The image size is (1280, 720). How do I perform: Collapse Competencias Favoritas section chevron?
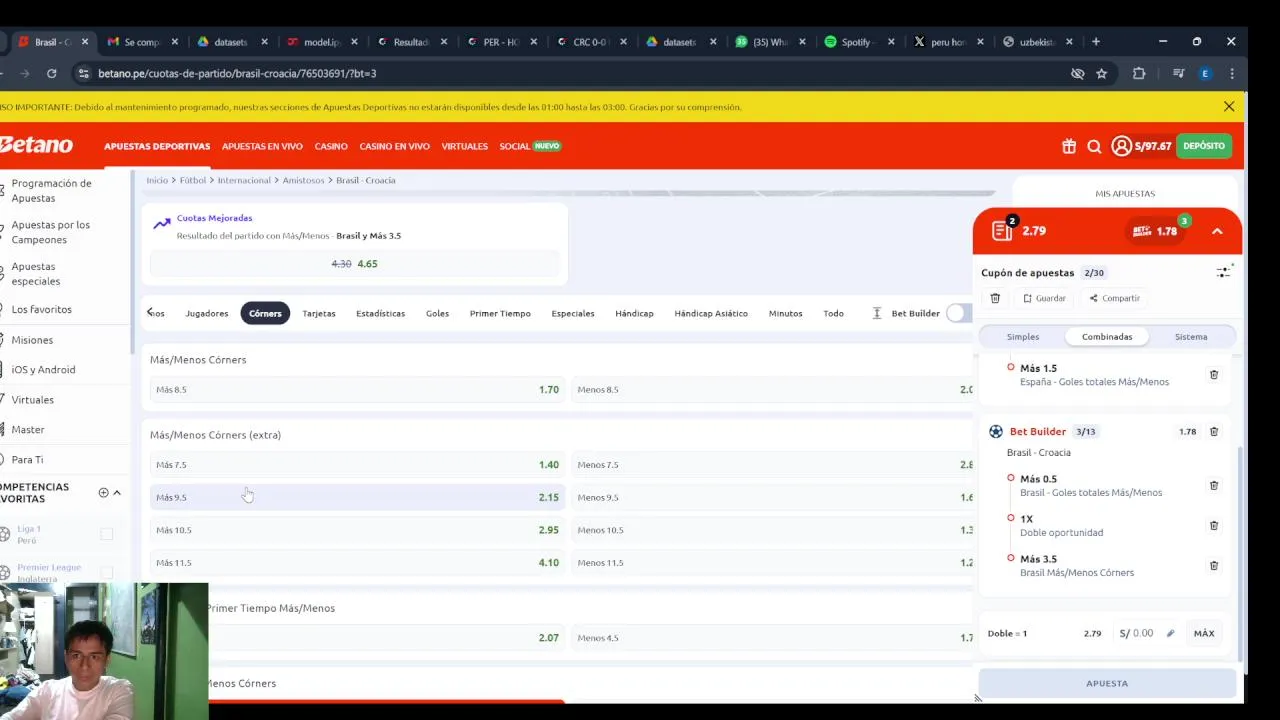click(117, 492)
